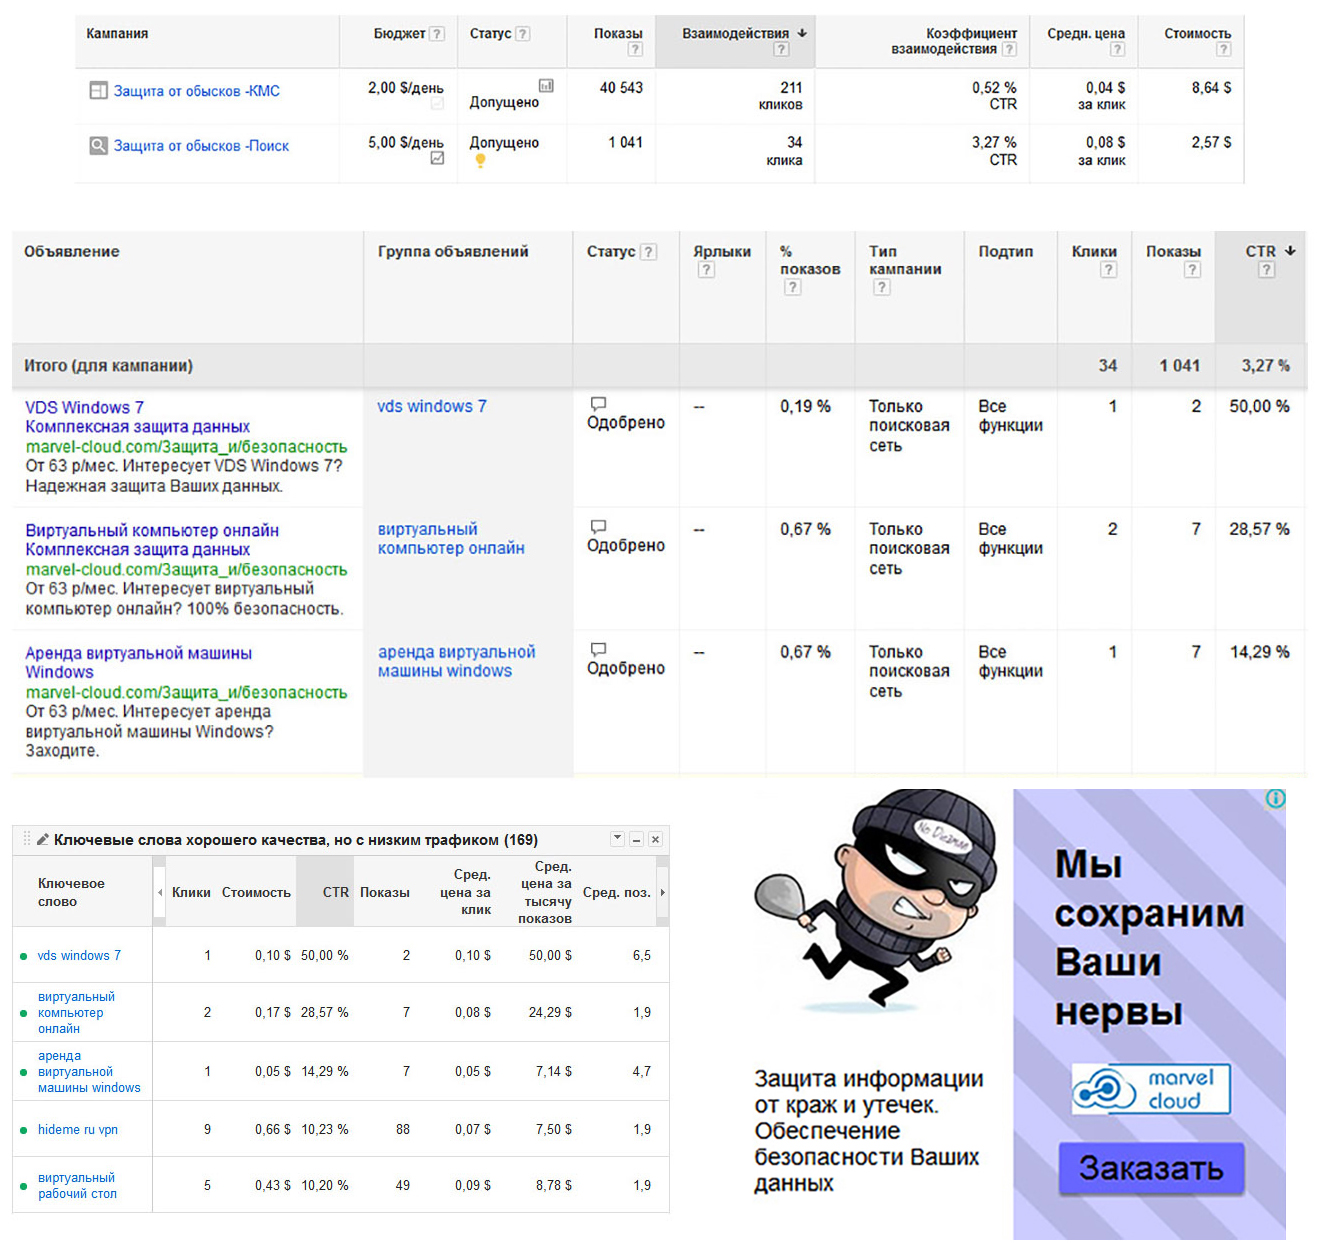Open the help icon next to Бюджет

(437, 34)
